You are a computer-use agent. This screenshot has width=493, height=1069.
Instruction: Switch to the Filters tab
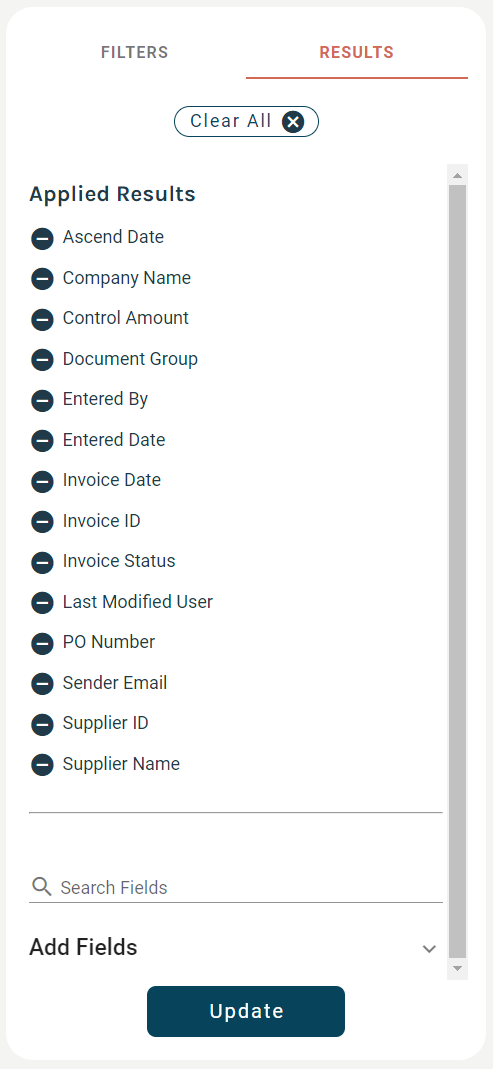[x=134, y=52]
